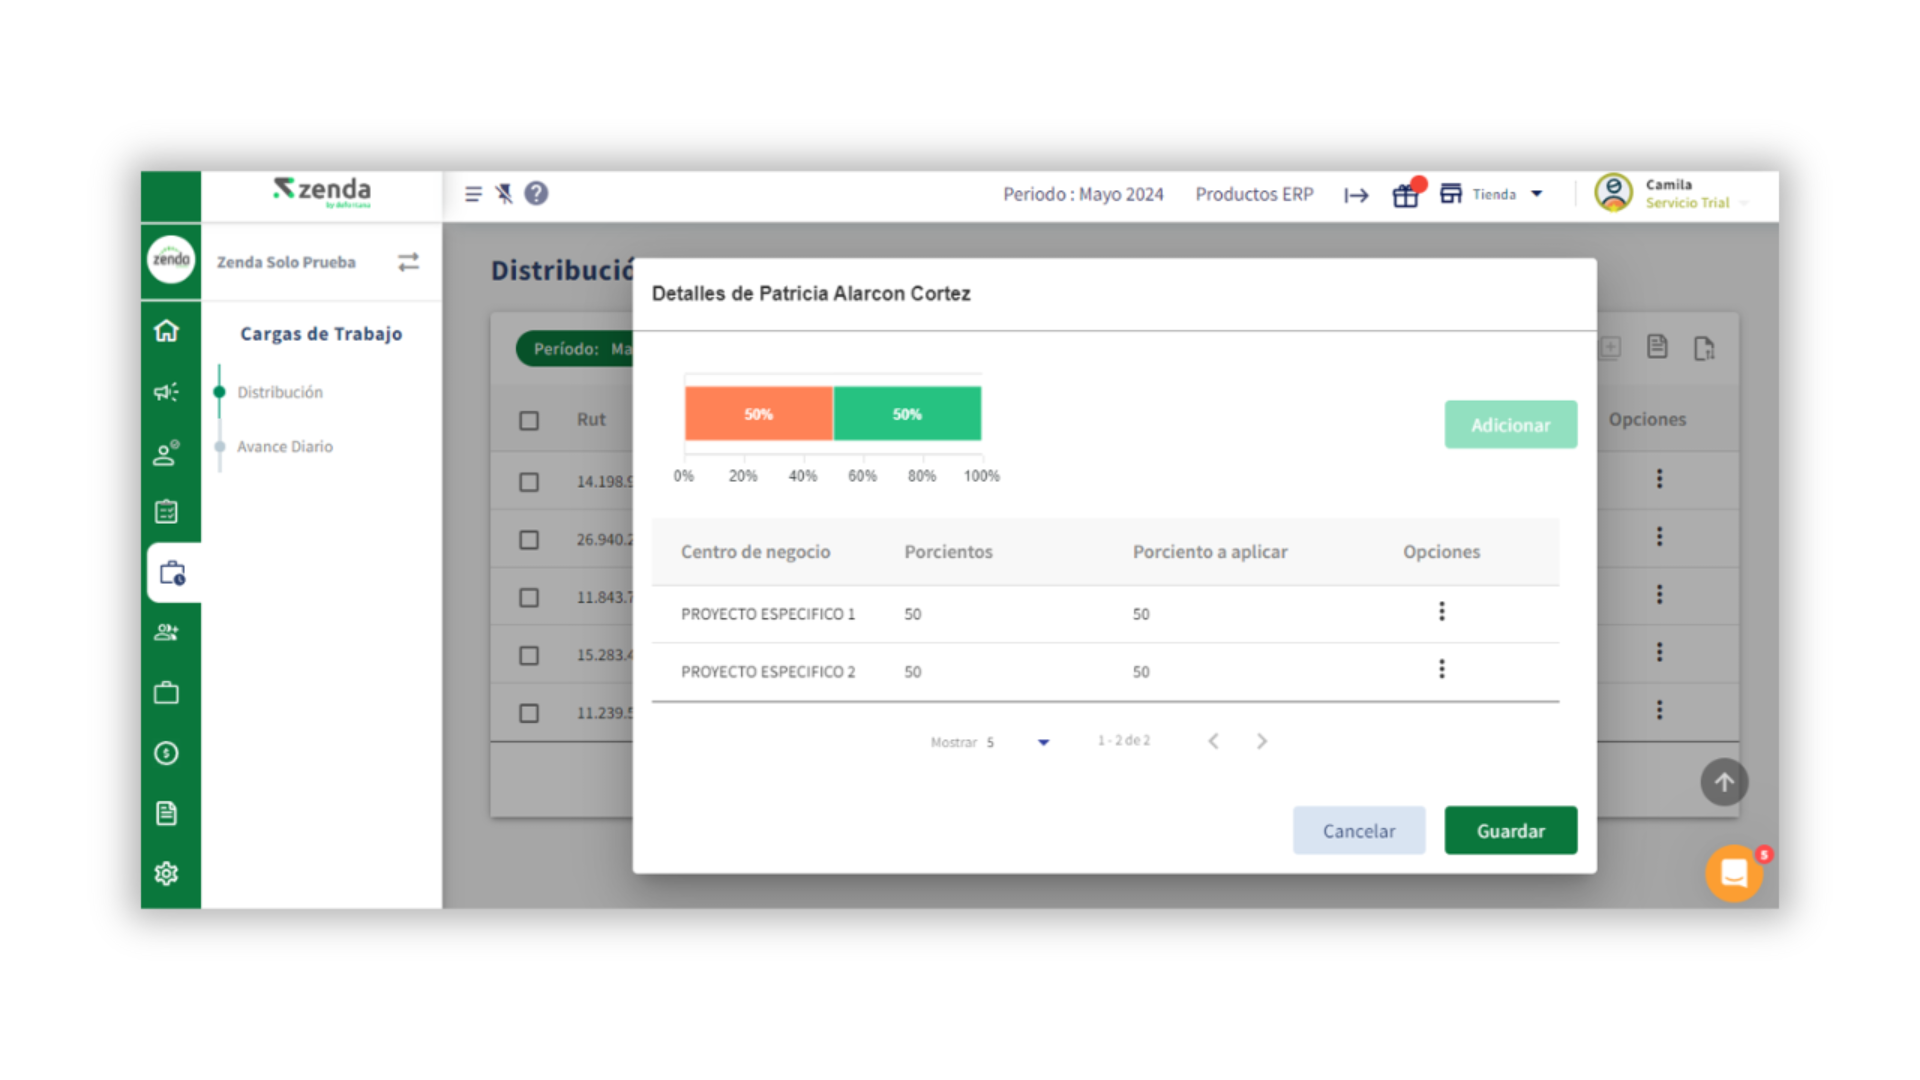
Task: Click Periodo : Mayo 2024 in top bar
Action: click(1083, 194)
